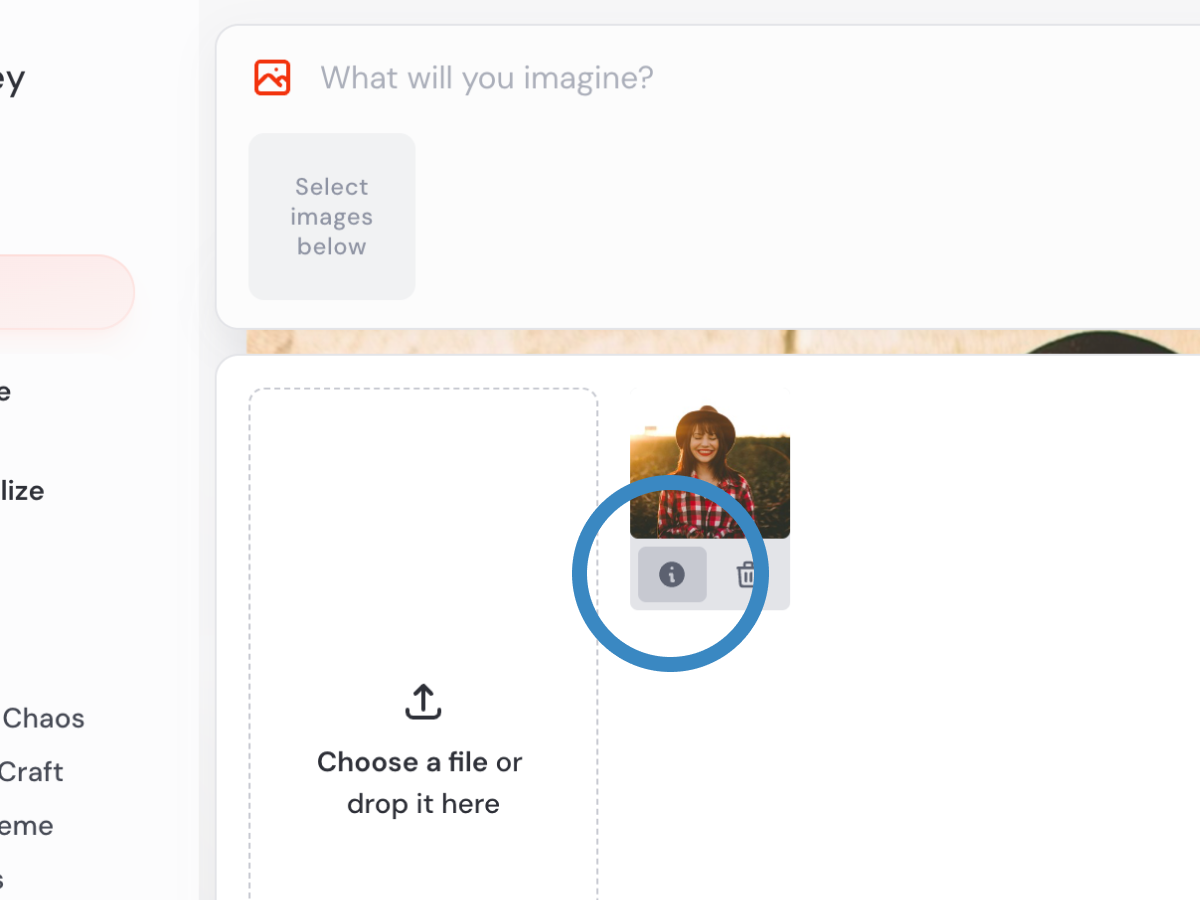Click the orange image icon in prompt bar
This screenshot has width=1200, height=900.
click(272, 78)
